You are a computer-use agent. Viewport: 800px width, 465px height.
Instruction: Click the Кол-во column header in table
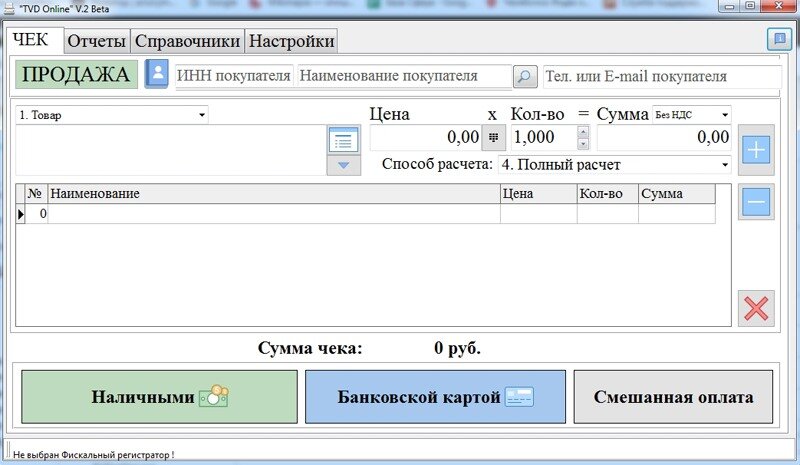pyautogui.click(x=608, y=194)
